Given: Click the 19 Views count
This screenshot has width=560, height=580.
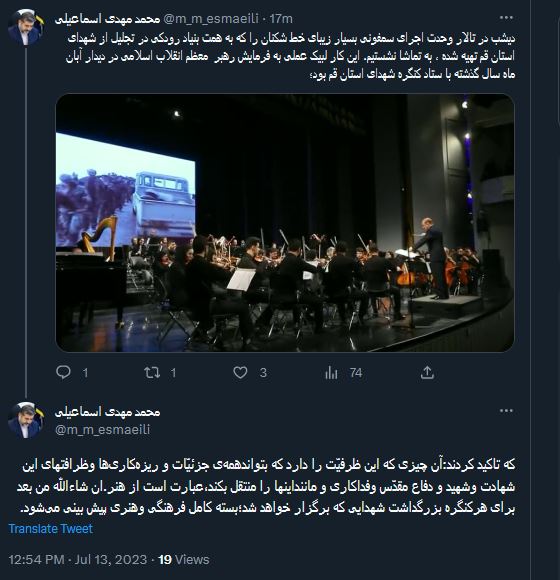Looking at the screenshot, I should click(184, 559).
